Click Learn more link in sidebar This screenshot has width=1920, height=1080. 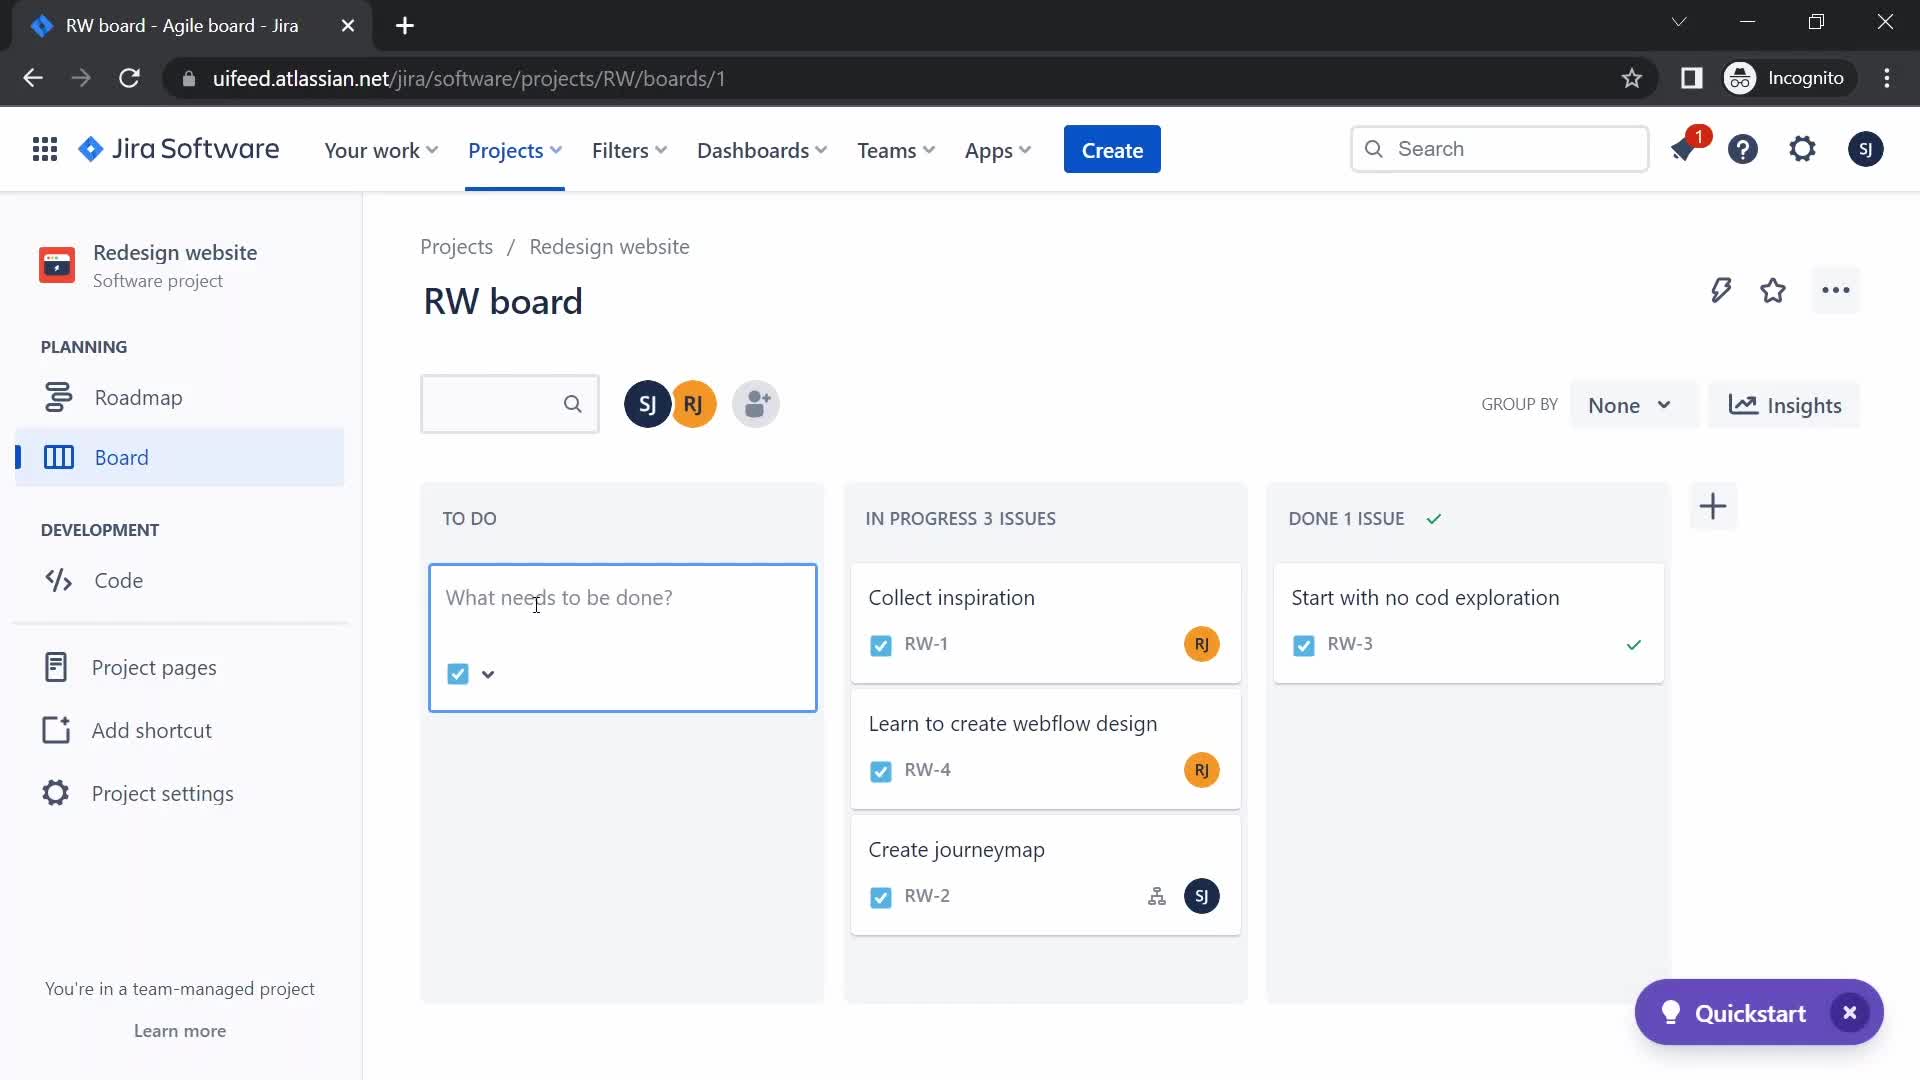(179, 1030)
